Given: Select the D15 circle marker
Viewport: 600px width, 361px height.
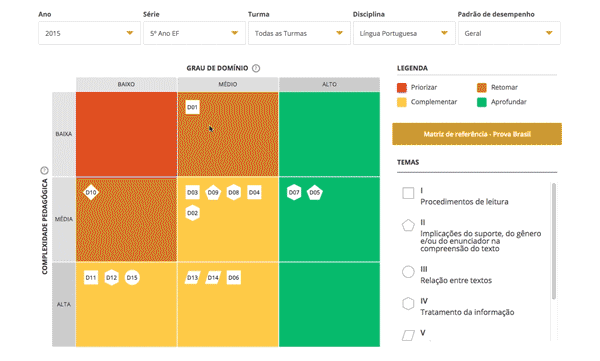Looking at the screenshot, I should point(132,278).
